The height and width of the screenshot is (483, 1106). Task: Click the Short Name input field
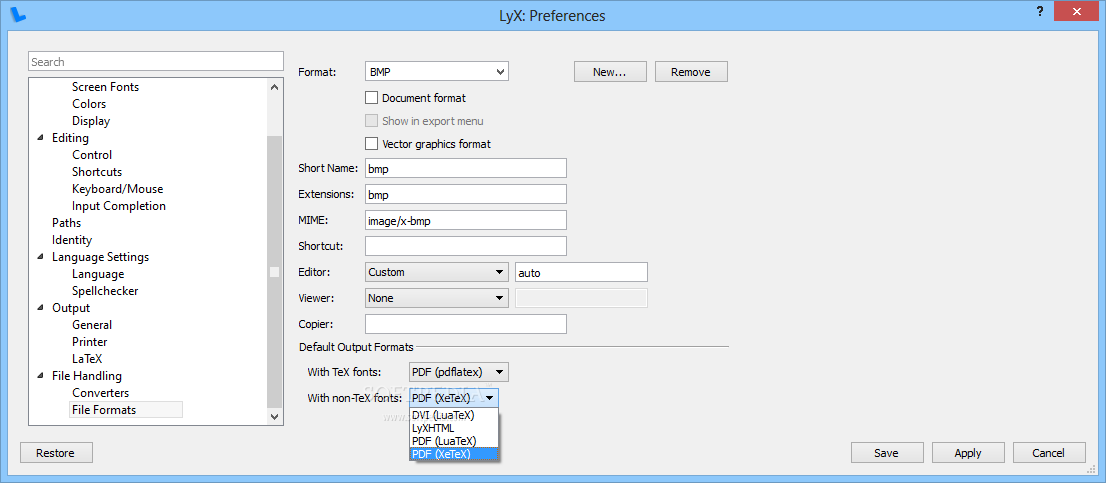click(x=466, y=169)
